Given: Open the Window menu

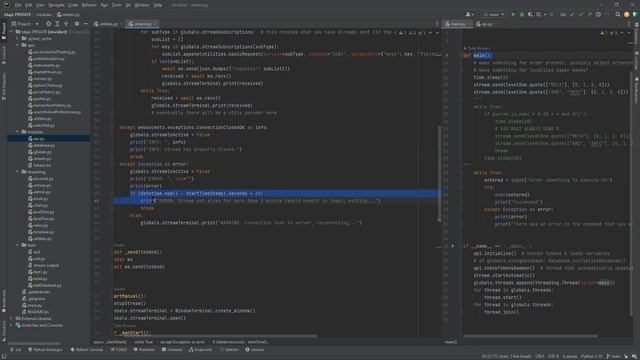Looking at the screenshot, I should (142, 5).
